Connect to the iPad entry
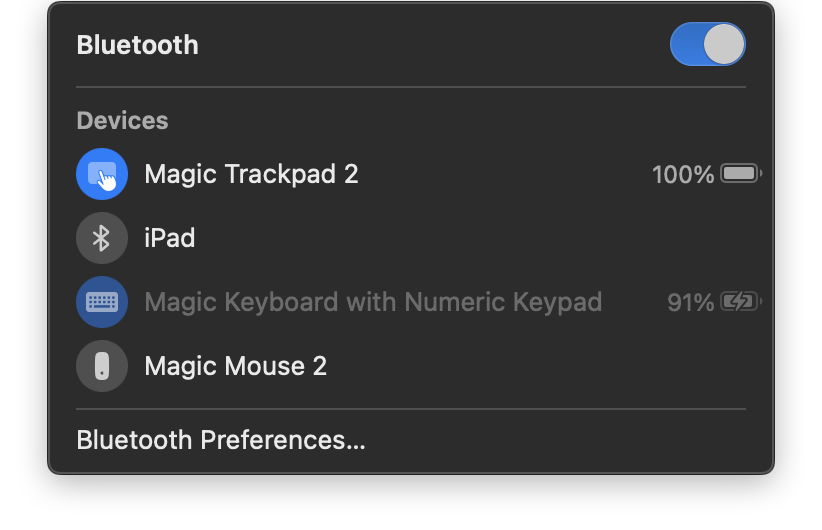822x530 pixels. click(x=169, y=238)
